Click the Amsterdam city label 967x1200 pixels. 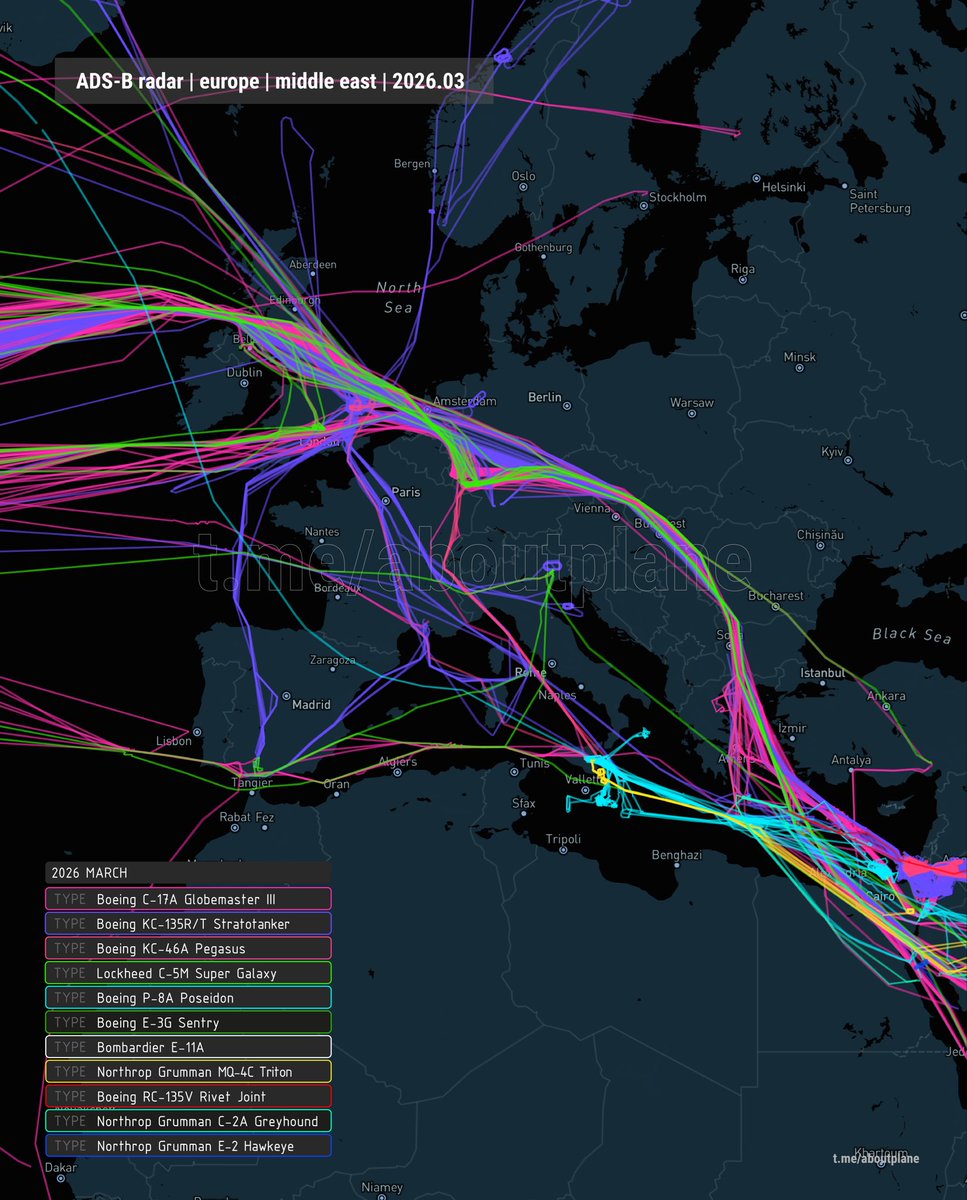(464, 402)
